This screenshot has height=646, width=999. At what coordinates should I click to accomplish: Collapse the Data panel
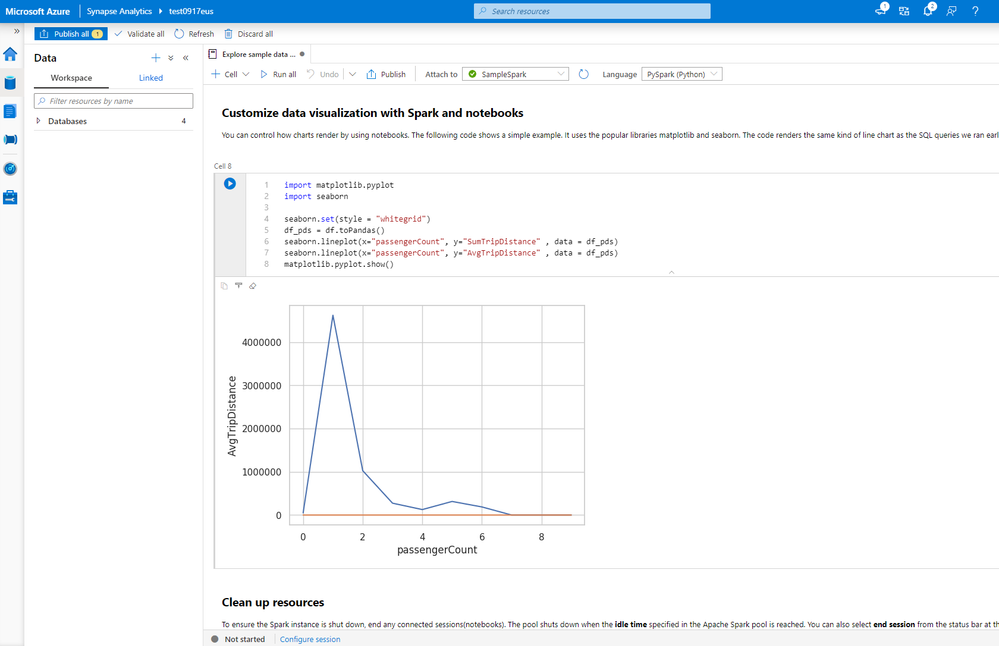[185, 58]
